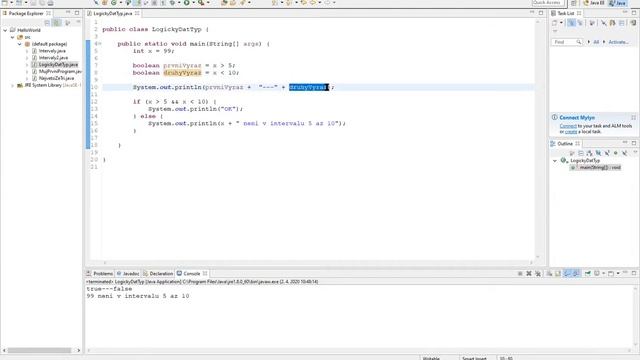Viewport: 640px width, 360px height.
Task: Click the Run External Tools icon
Action: tap(201, 3)
